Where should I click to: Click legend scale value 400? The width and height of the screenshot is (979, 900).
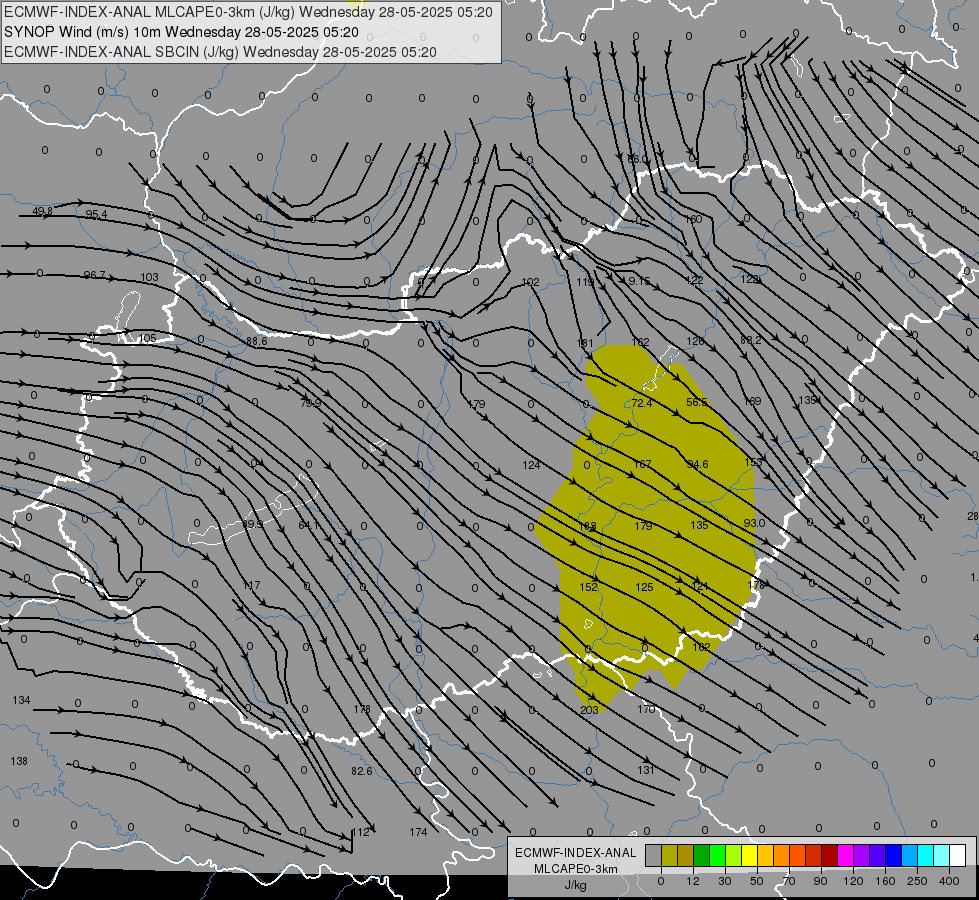pyautogui.click(x=949, y=881)
